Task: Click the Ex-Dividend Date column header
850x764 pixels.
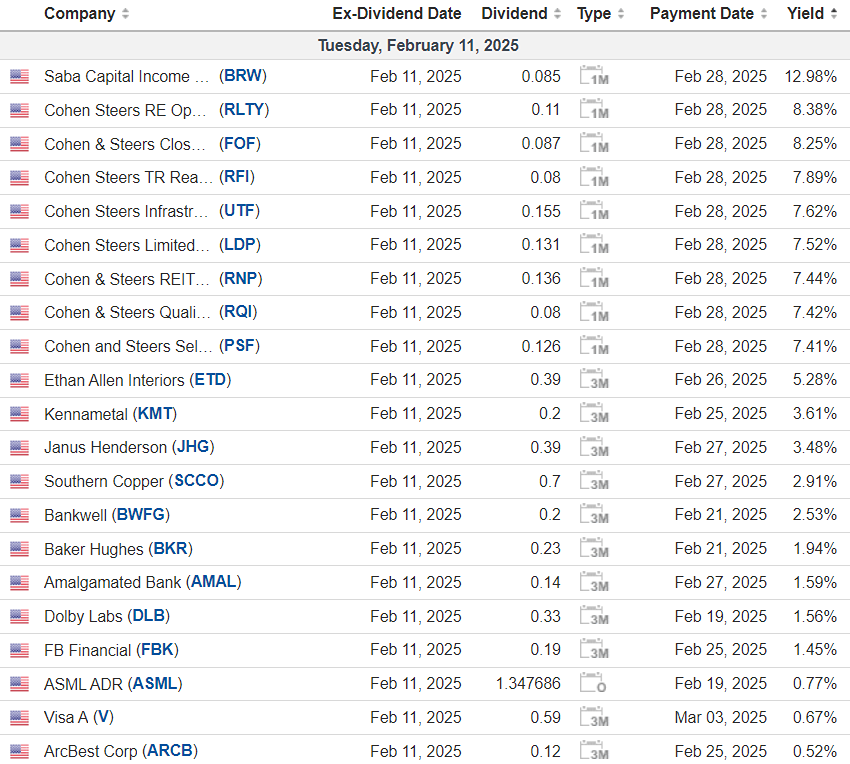Action: 397,14
